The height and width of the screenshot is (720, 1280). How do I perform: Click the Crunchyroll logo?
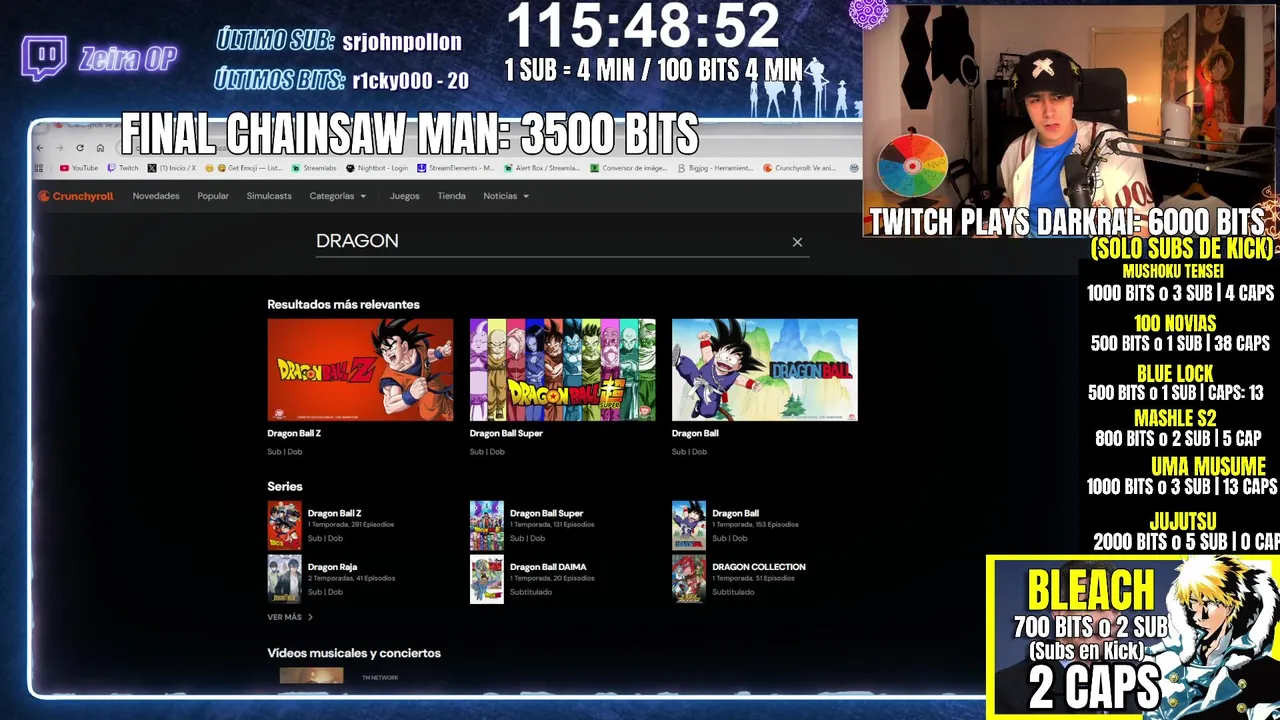[76, 196]
